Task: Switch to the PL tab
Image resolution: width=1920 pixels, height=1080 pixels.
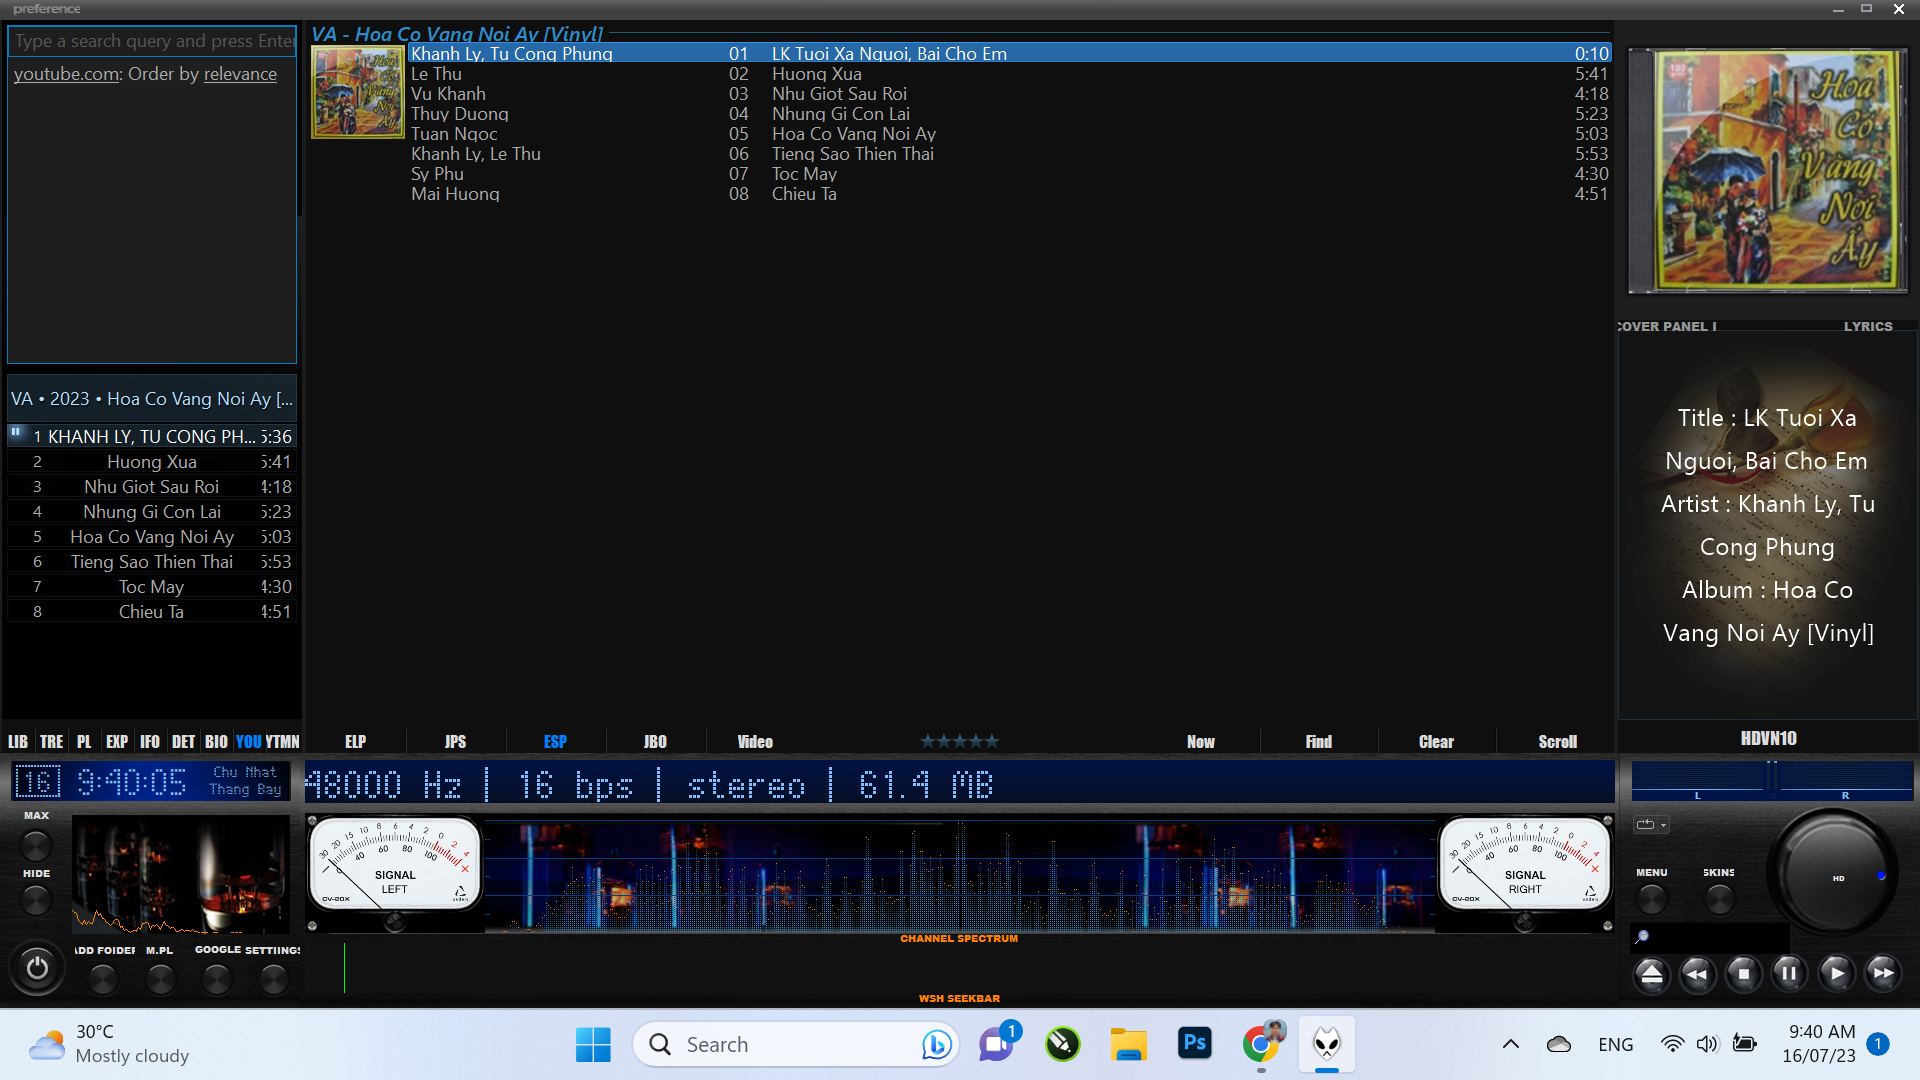Action: click(84, 741)
